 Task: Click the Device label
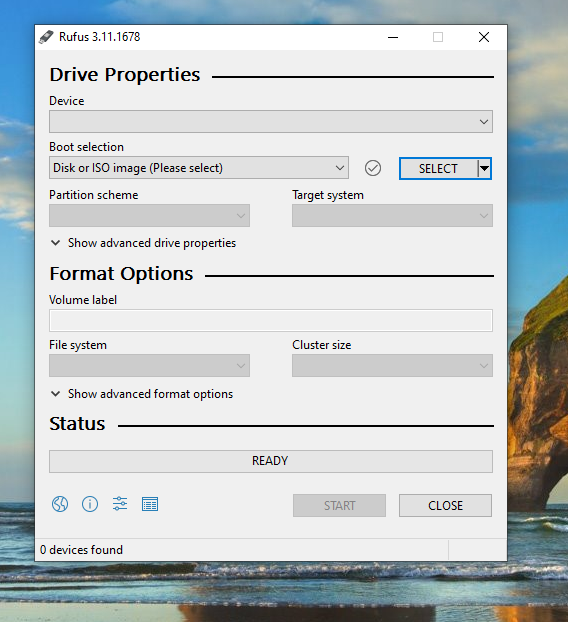pos(67,101)
